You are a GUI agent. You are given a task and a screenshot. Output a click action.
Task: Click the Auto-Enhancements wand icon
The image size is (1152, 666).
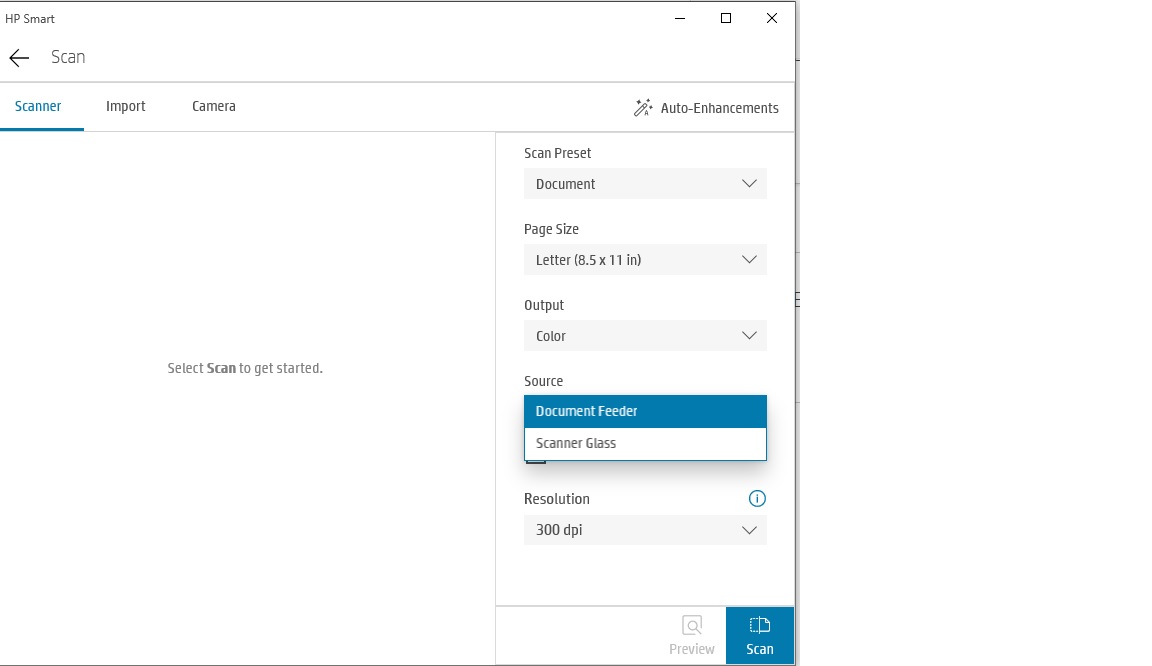tap(642, 107)
